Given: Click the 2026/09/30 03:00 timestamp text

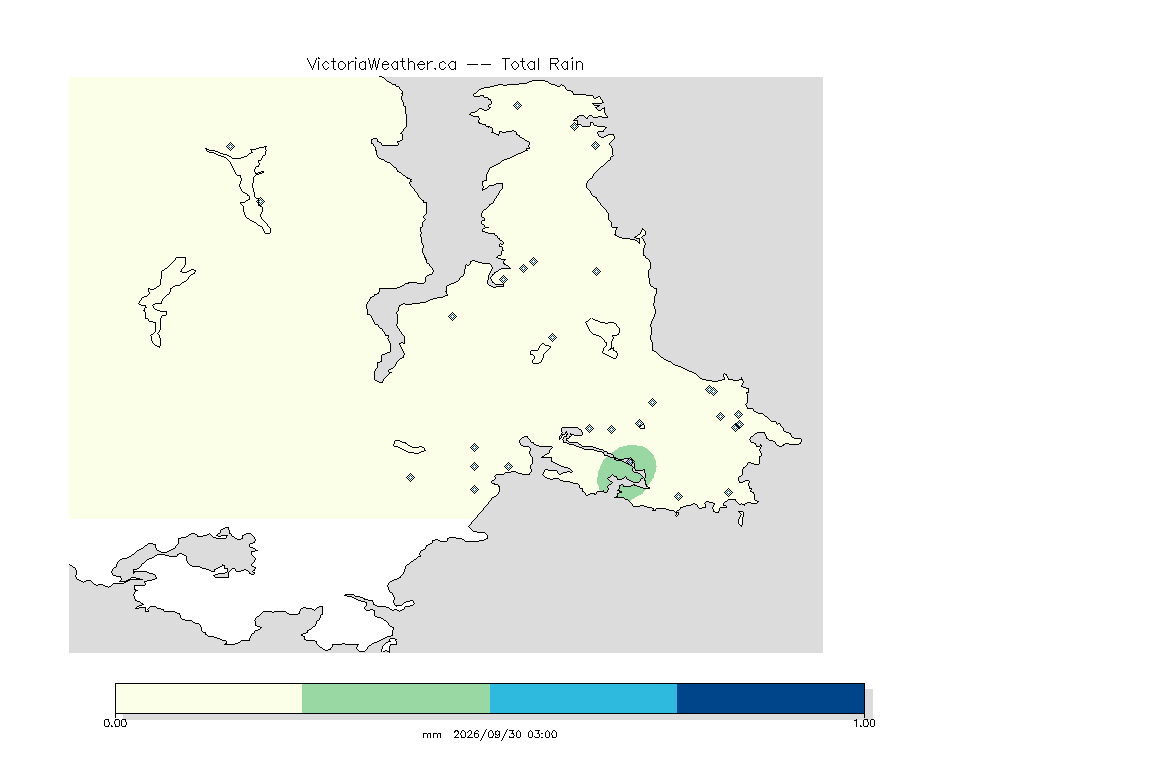Looking at the screenshot, I should point(505,734).
